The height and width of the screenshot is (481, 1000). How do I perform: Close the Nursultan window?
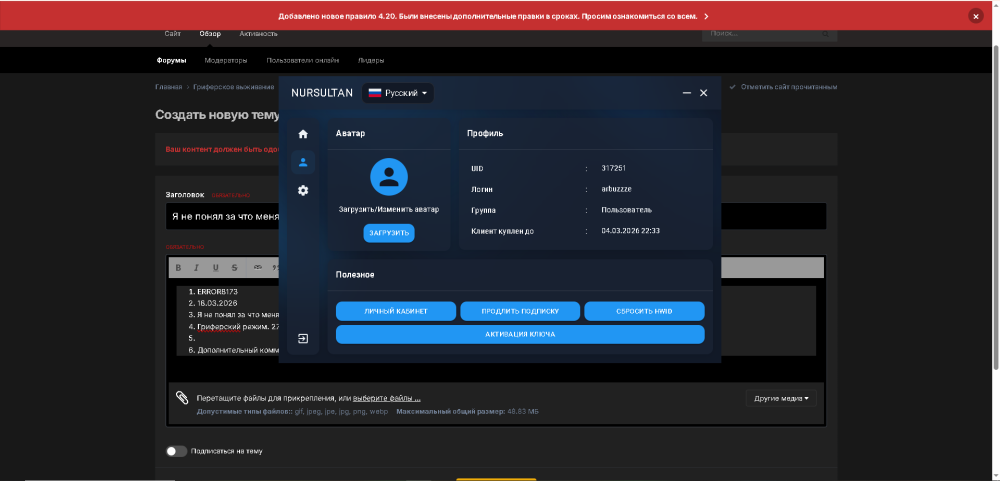point(703,93)
